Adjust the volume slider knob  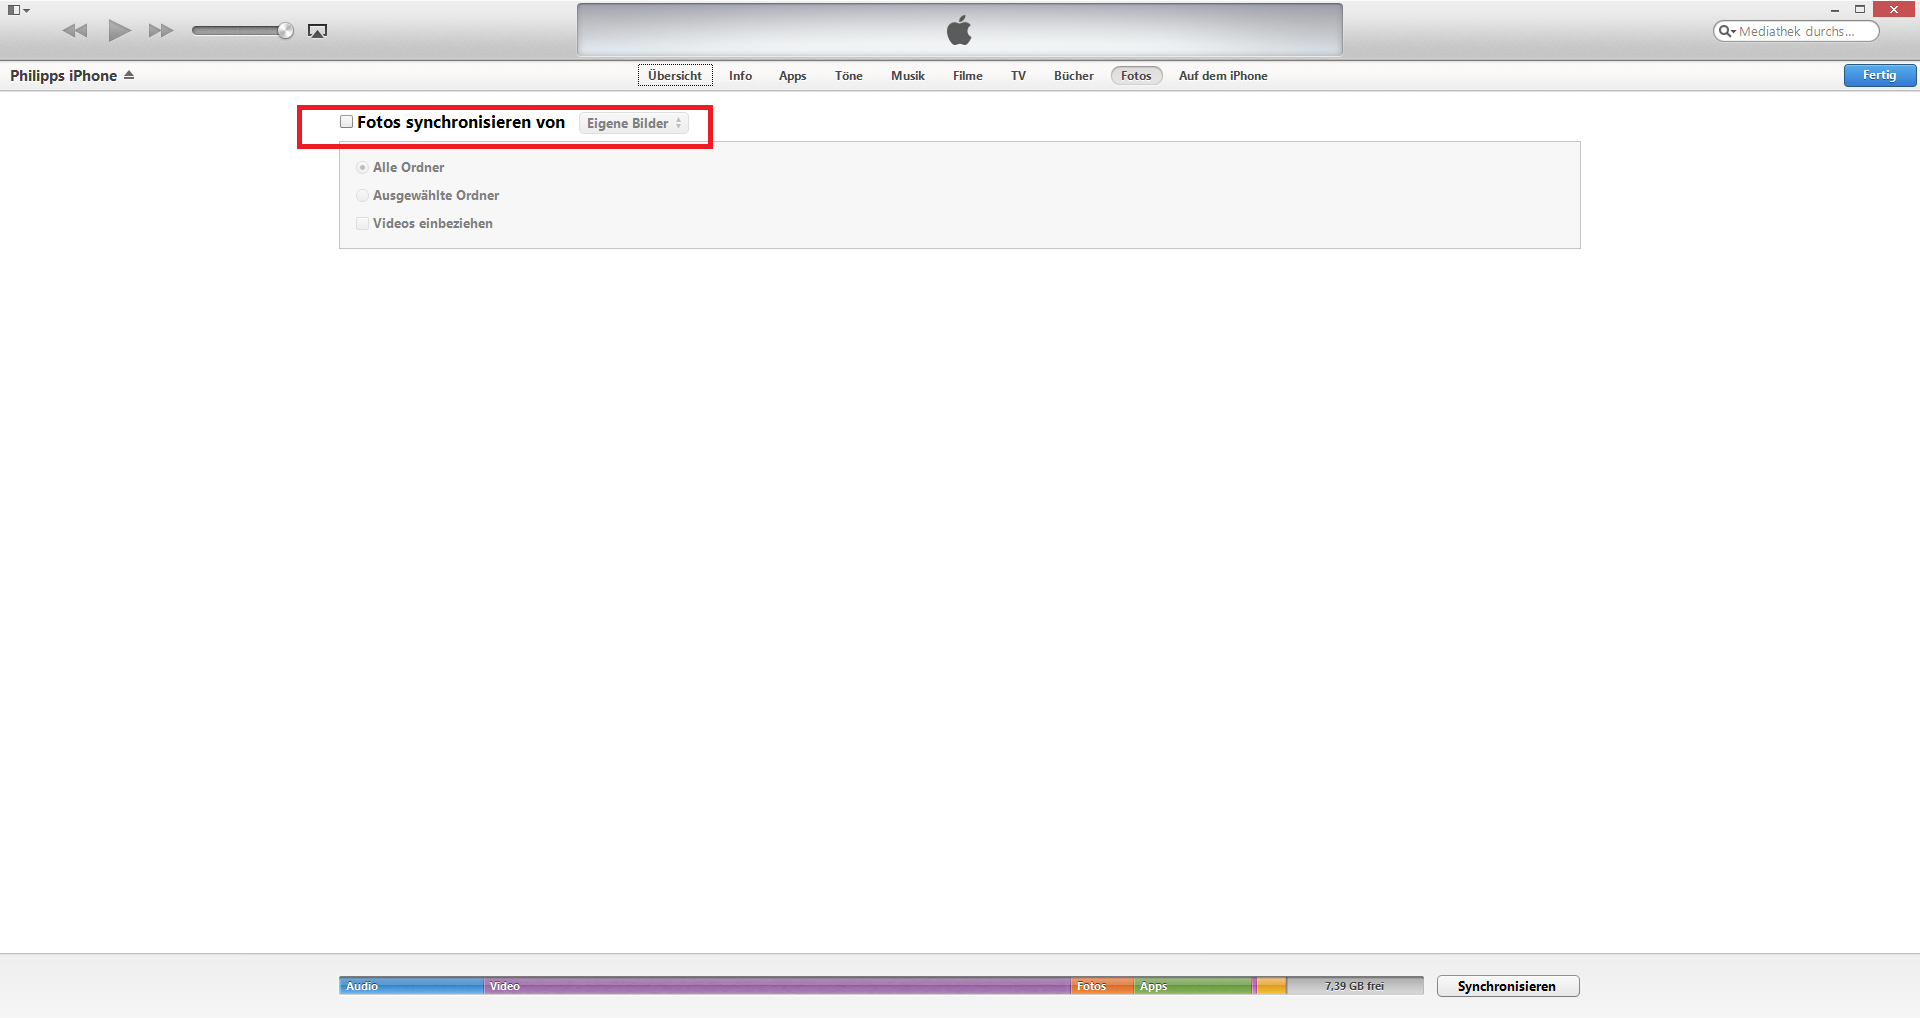pyautogui.click(x=286, y=31)
